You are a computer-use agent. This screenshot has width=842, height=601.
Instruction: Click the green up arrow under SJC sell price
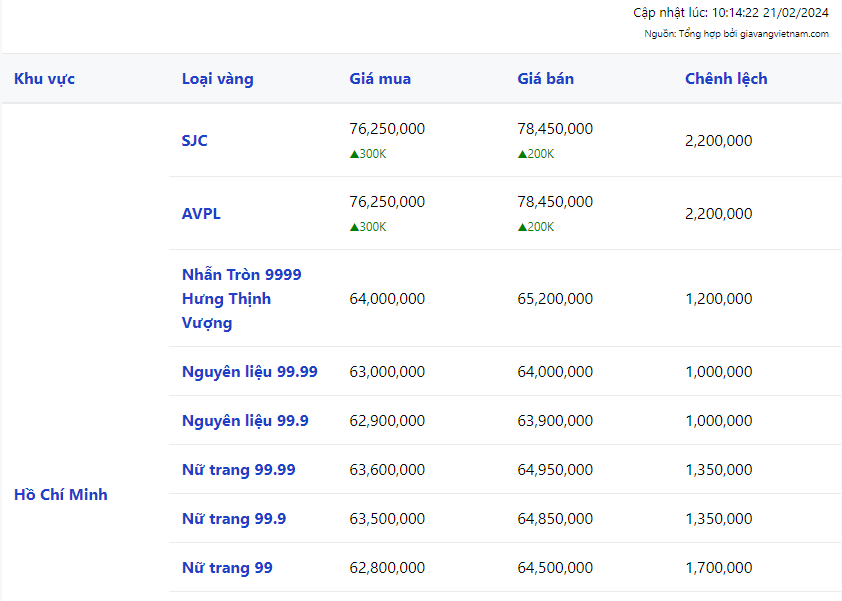522,154
